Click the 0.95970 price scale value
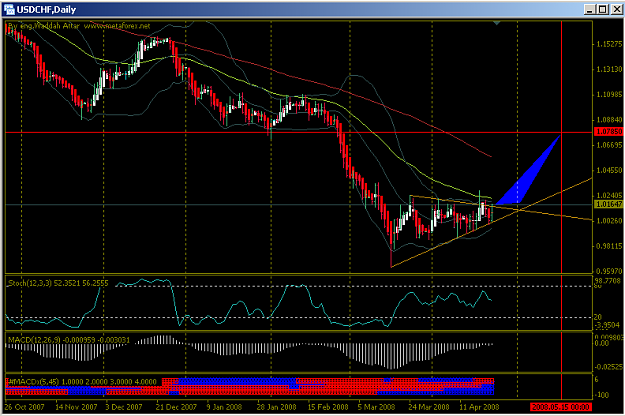This screenshot has height=416, width=625. (609, 271)
